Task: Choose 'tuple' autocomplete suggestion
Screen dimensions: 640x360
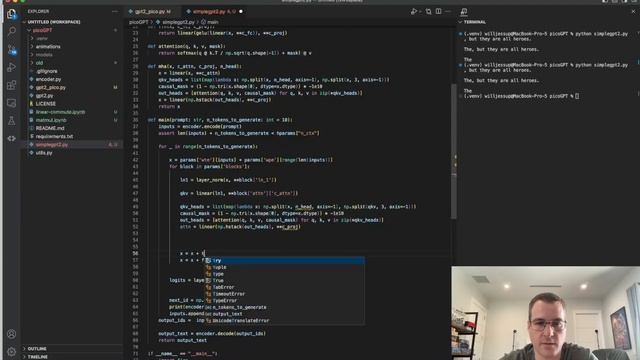Action: click(284, 267)
